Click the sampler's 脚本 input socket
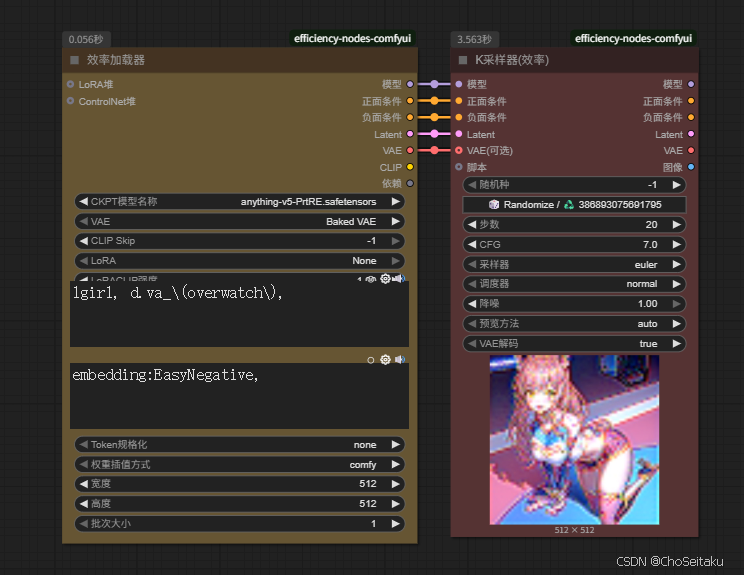The height and width of the screenshot is (575, 744). (459, 167)
